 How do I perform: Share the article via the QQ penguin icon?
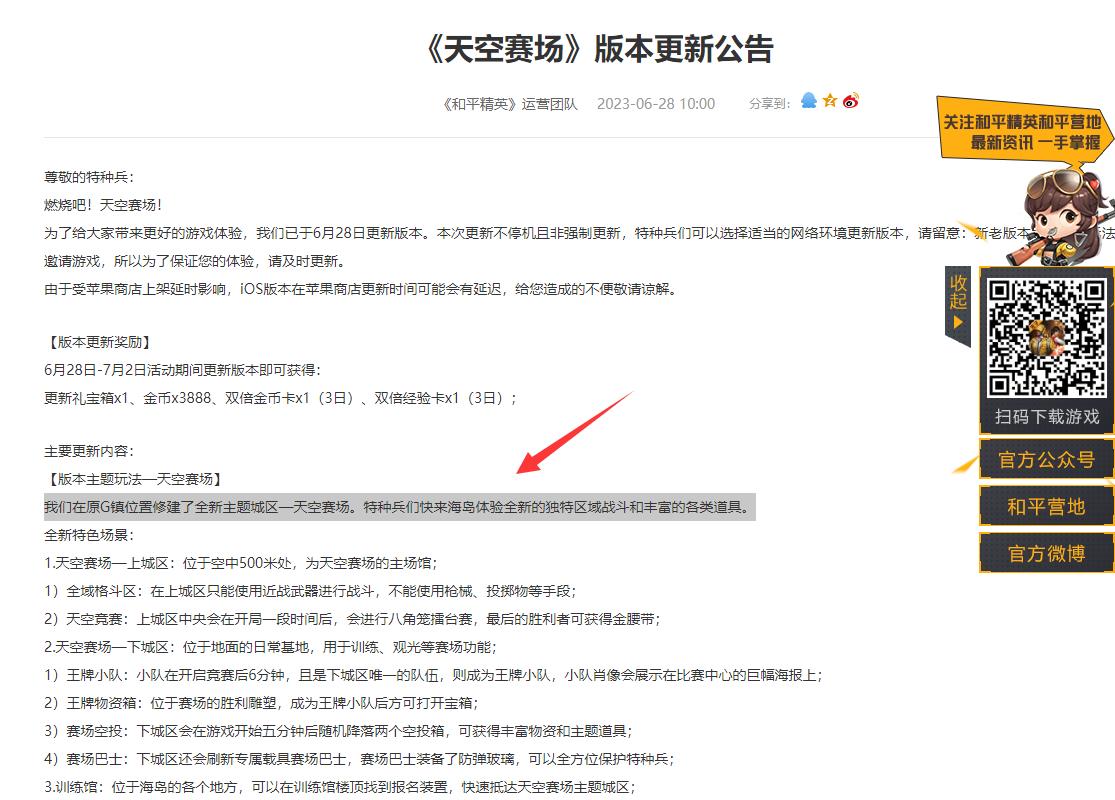coord(809,101)
